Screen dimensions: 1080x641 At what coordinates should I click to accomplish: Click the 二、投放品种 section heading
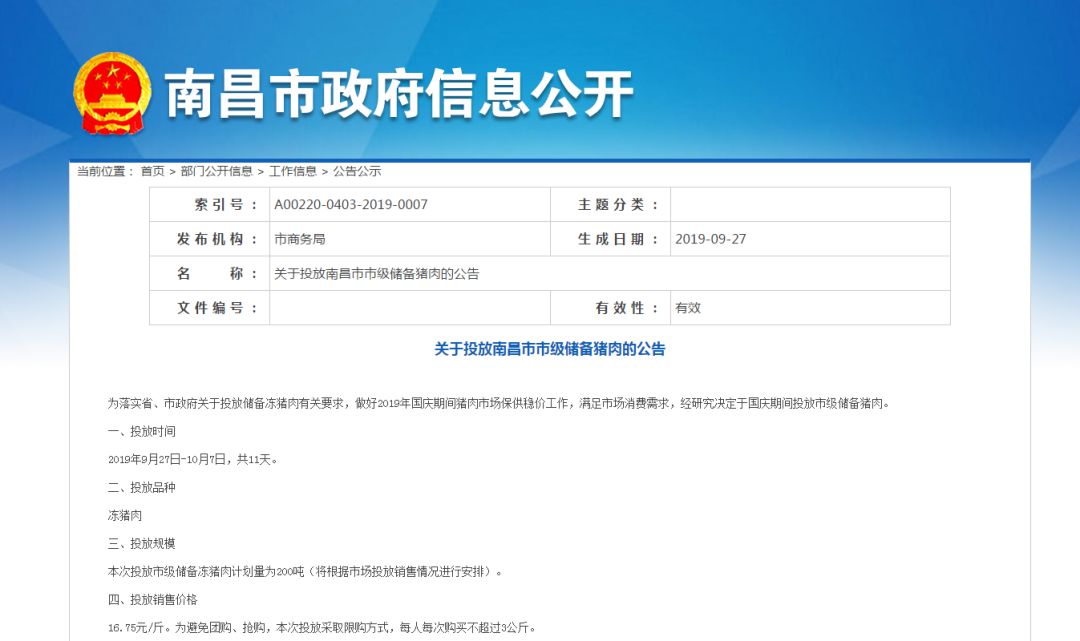point(142,487)
